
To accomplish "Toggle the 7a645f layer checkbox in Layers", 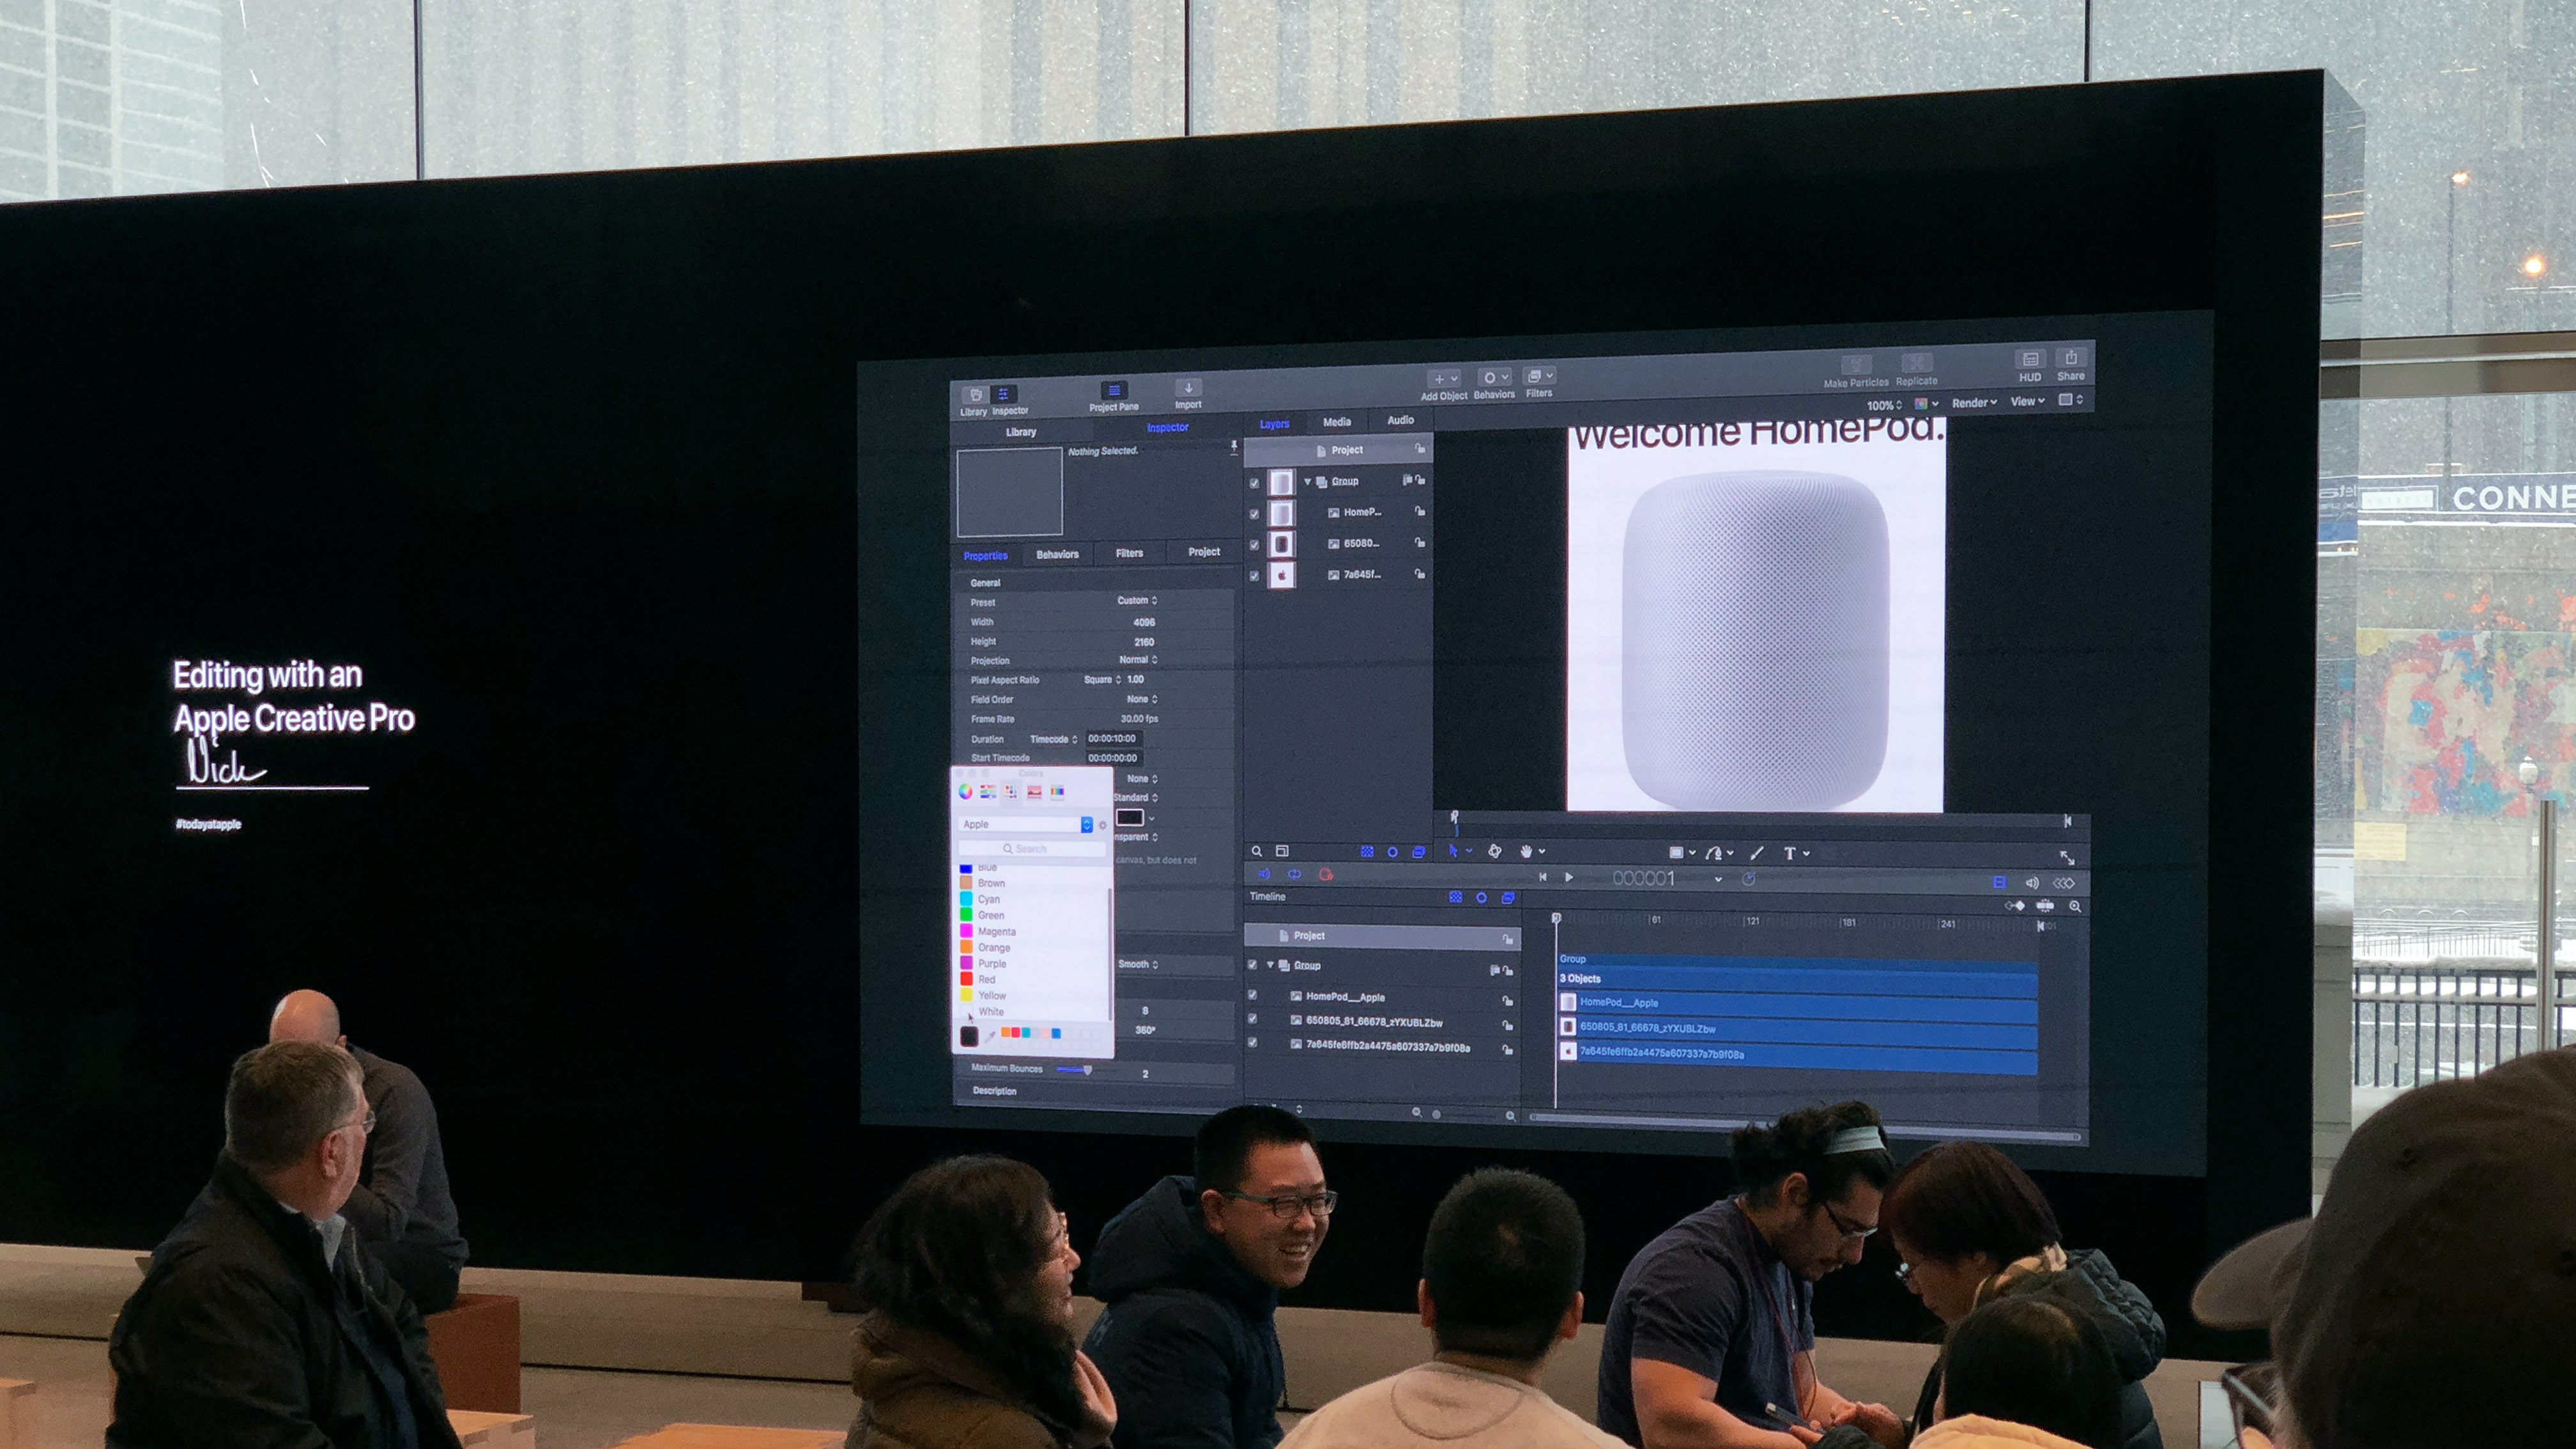I will [1254, 576].
